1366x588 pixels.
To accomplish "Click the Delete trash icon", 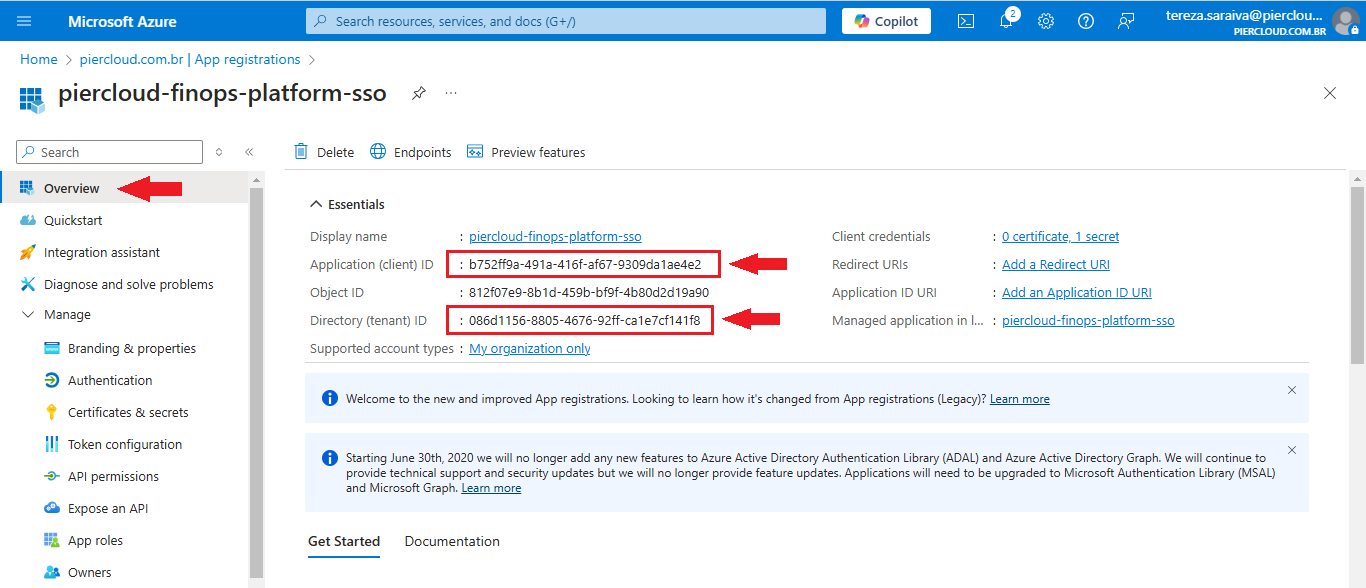I will [301, 152].
